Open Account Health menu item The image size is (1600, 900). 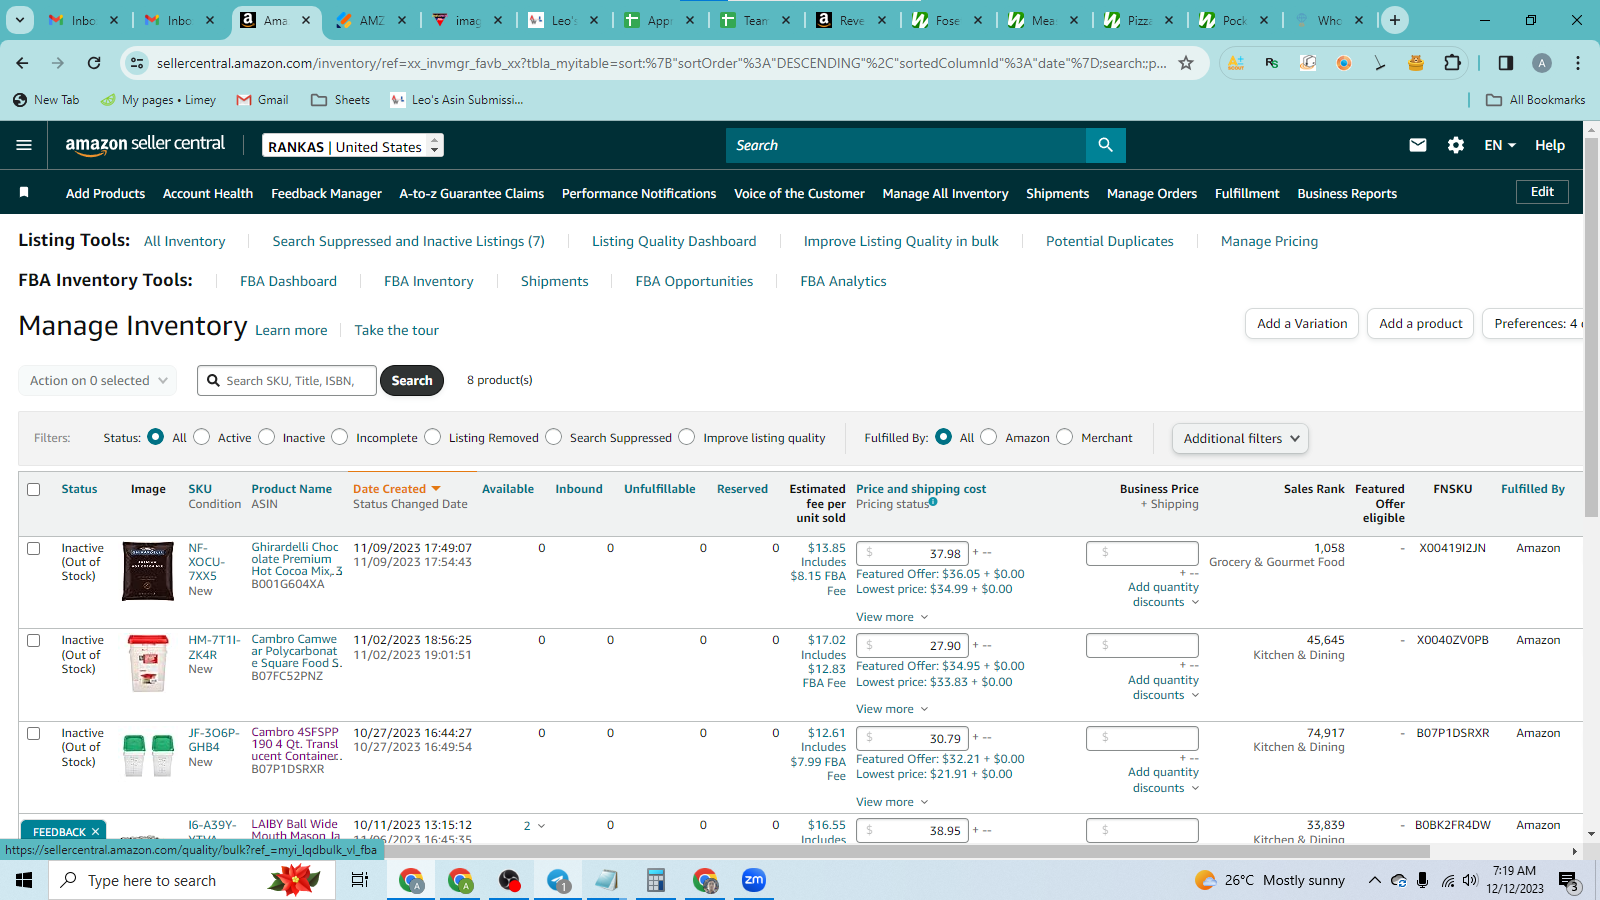(x=208, y=193)
